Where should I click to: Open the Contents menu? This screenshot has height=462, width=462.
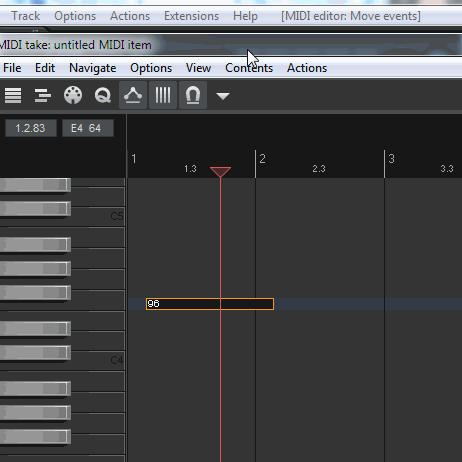249,68
